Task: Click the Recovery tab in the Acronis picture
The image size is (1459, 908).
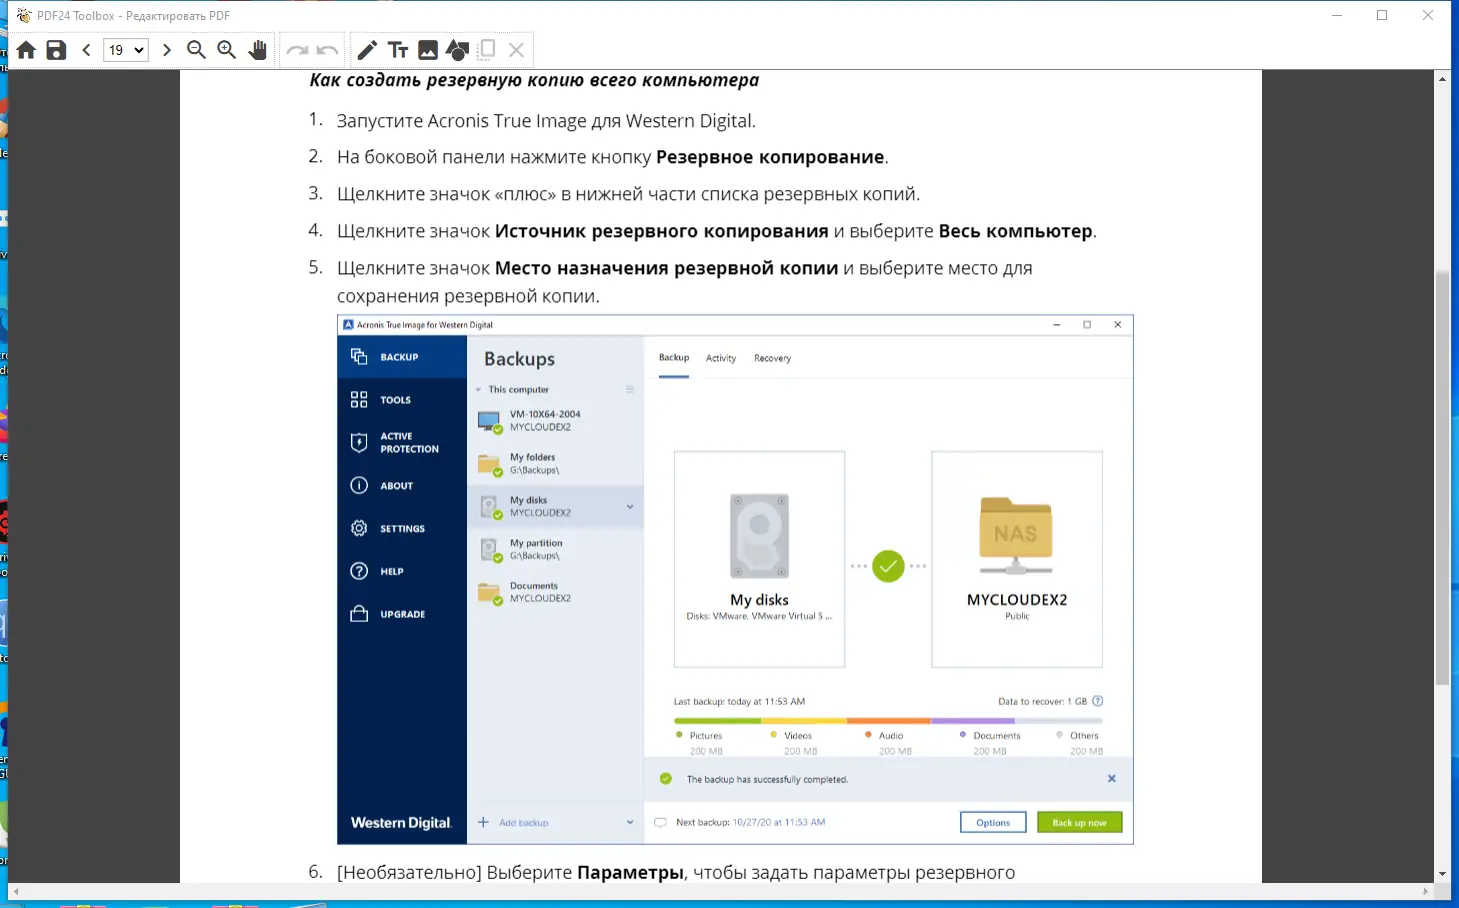Action: (x=772, y=358)
